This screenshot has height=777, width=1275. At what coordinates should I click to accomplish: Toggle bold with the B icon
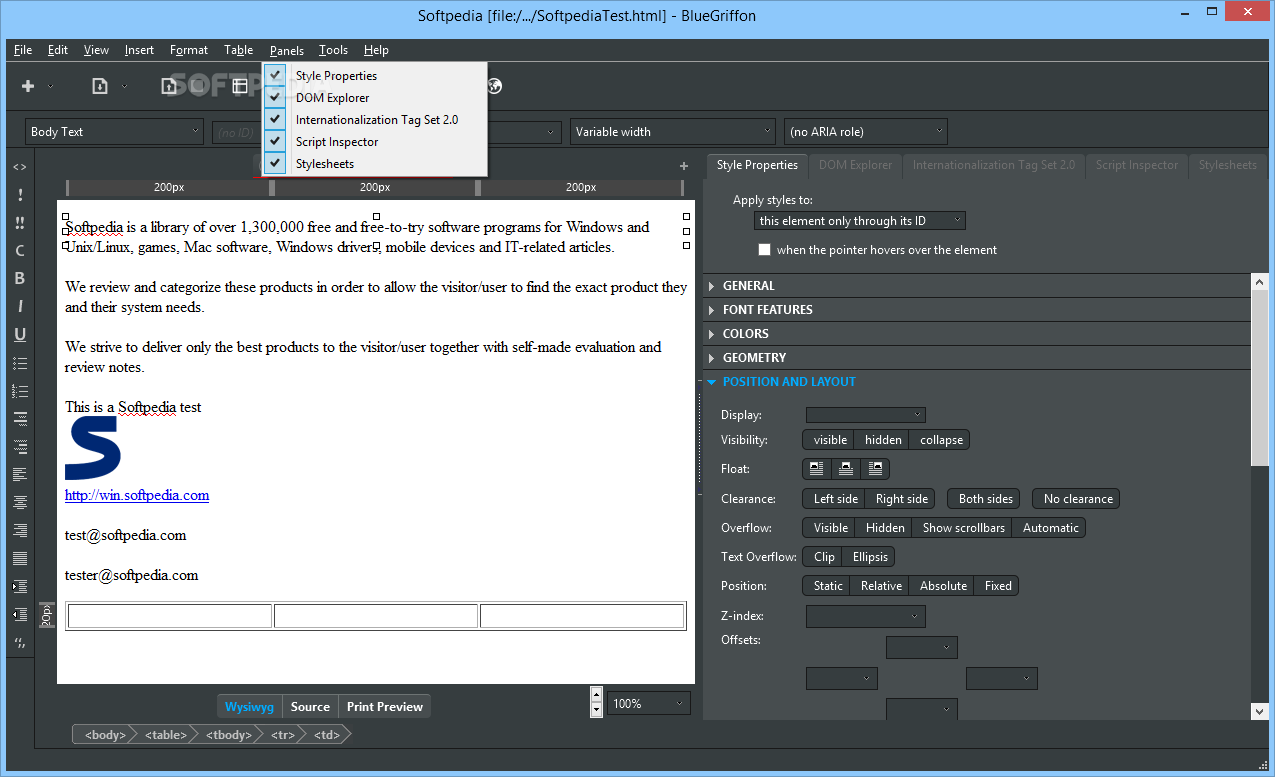point(20,279)
